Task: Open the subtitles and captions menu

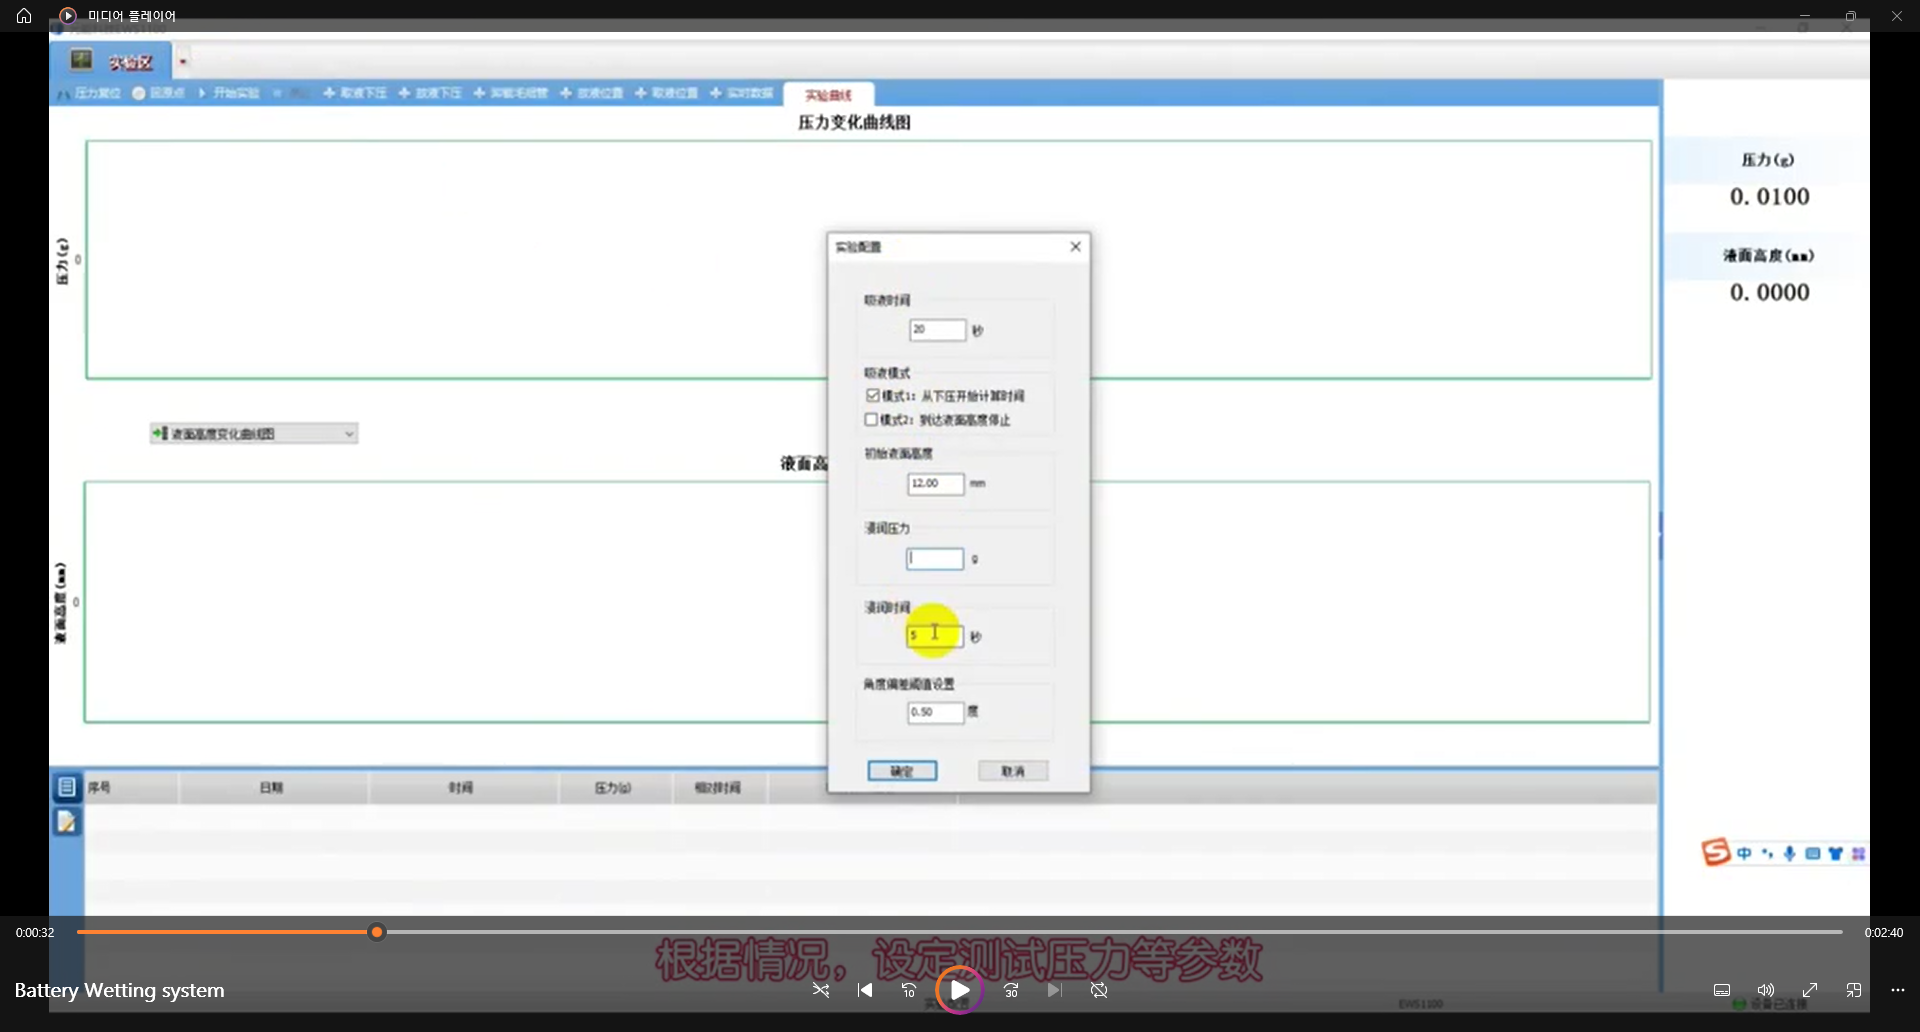Action: pyautogui.click(x=1722, y=990)
